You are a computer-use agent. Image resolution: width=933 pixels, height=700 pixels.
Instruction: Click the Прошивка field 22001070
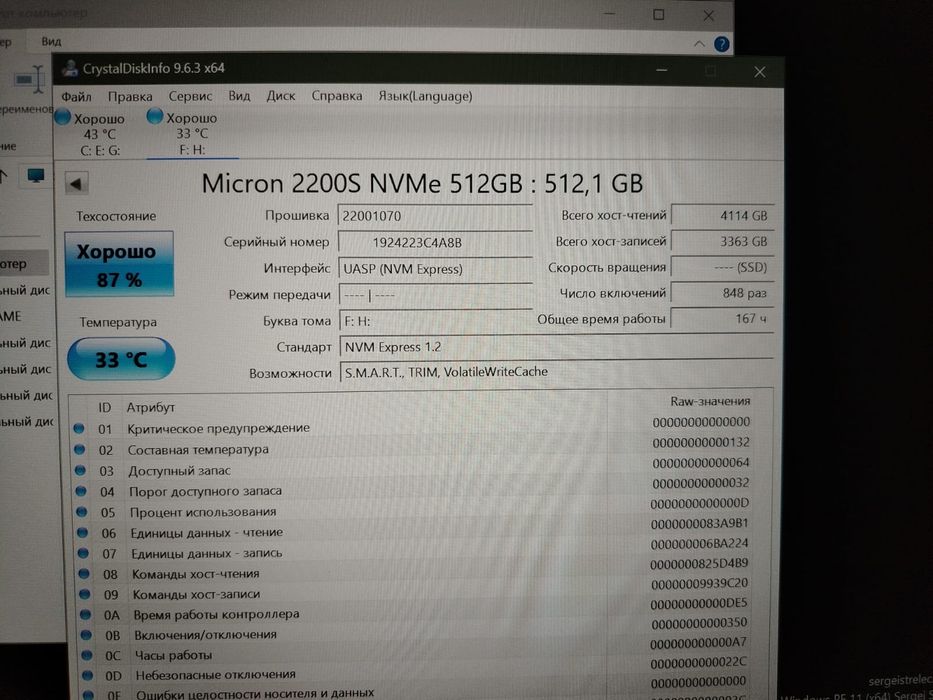(x=435, y=216)
